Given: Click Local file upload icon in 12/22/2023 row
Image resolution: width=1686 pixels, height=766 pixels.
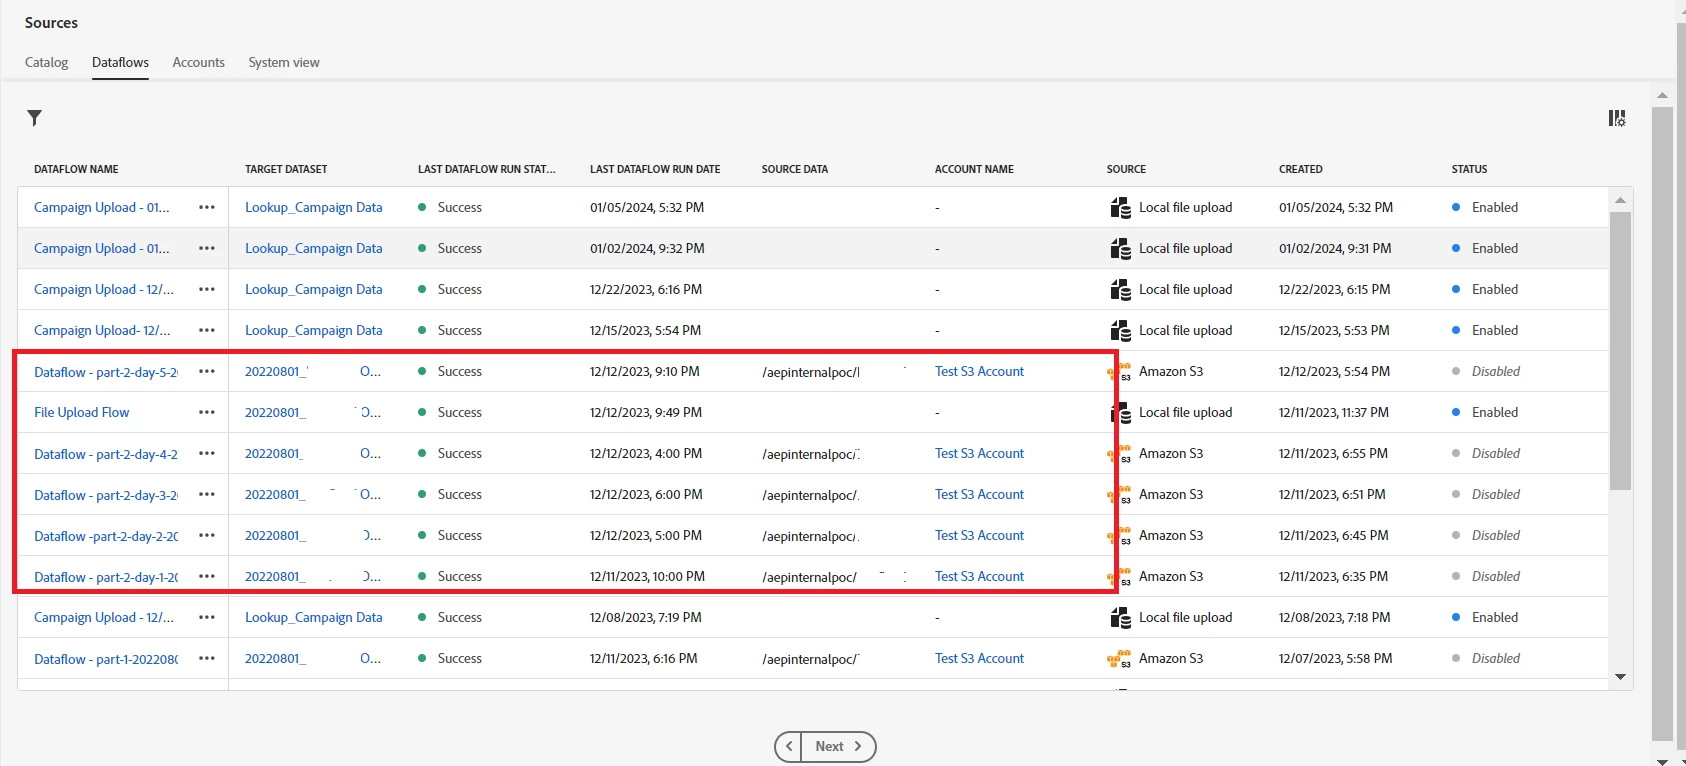Looking at the screenshot, I should tap(1121, 289).
